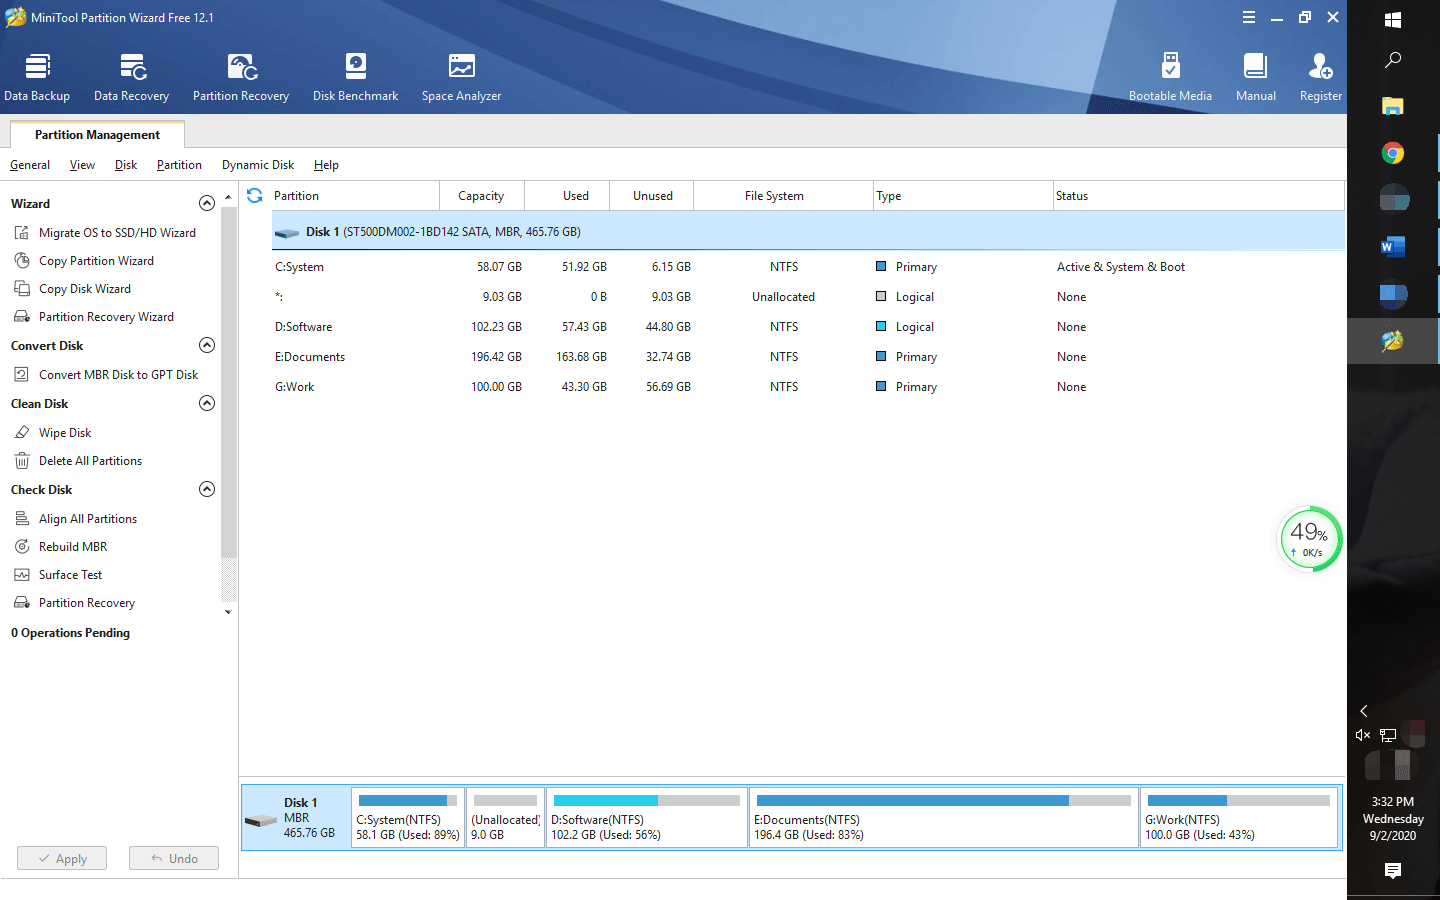Sort by Capacity column header
This screenshot has width=1440, height=900.
pyautogui.click(x=481, y=196)
